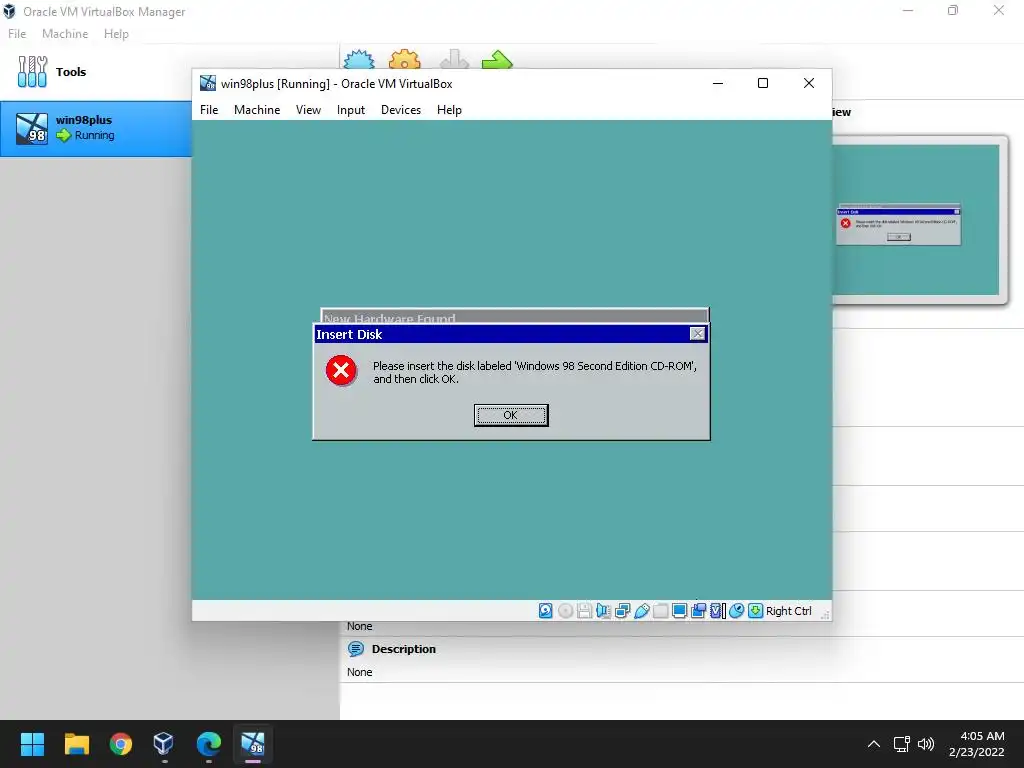This screenshot has width=1024, height=768.
Task: Close the Insert Disk dialog with X
Action: click(697, 334)
